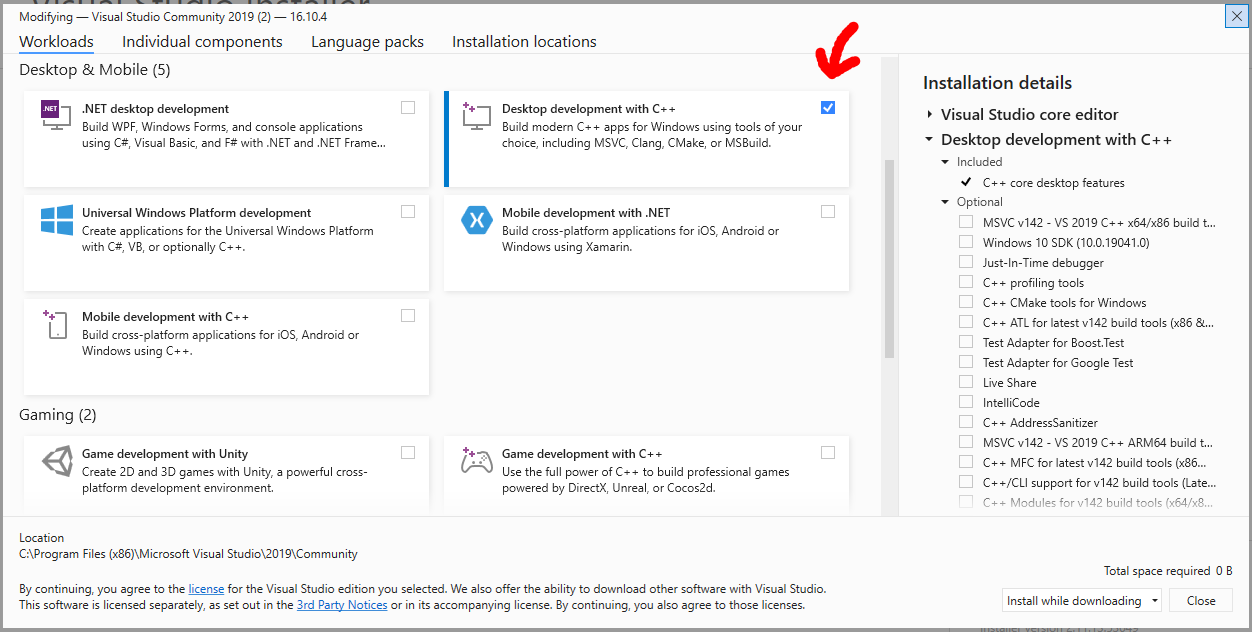The width and height of the screenshot is (1252, 632).
Task: Enable C++ ATL for latest v142 build tools
Action: 966,322
